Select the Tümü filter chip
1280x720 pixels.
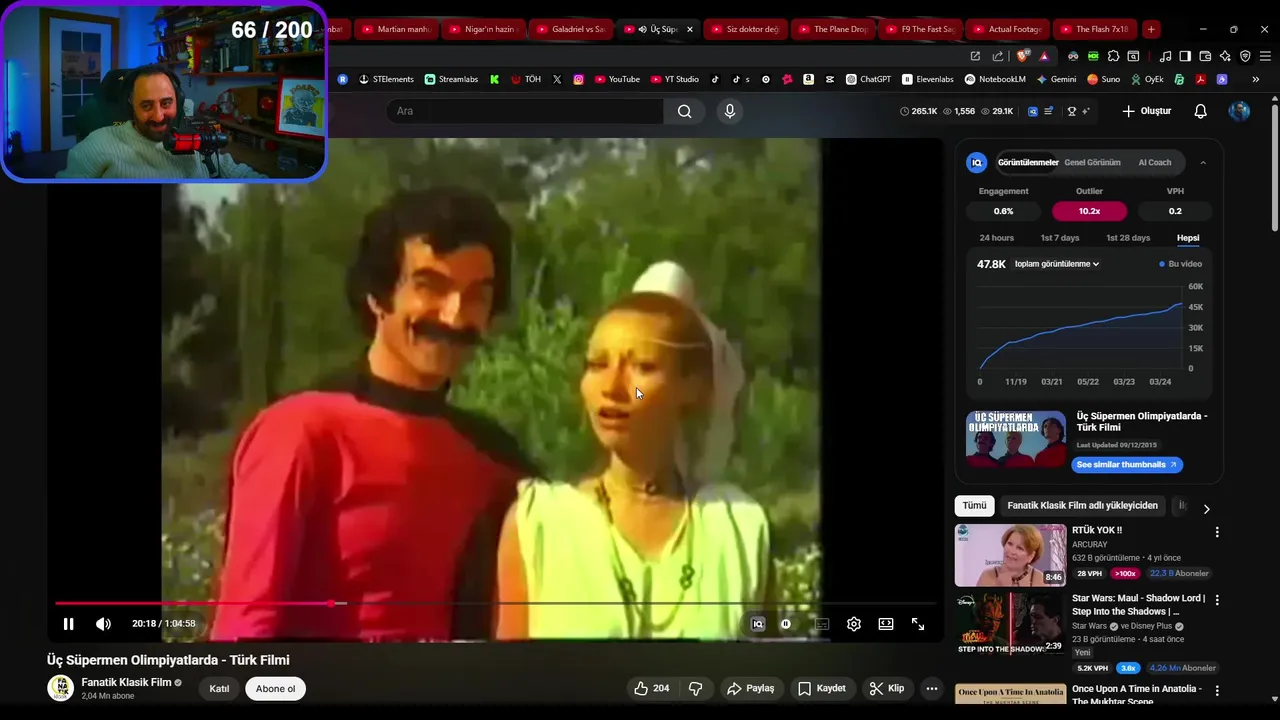[x=974, y=506]
